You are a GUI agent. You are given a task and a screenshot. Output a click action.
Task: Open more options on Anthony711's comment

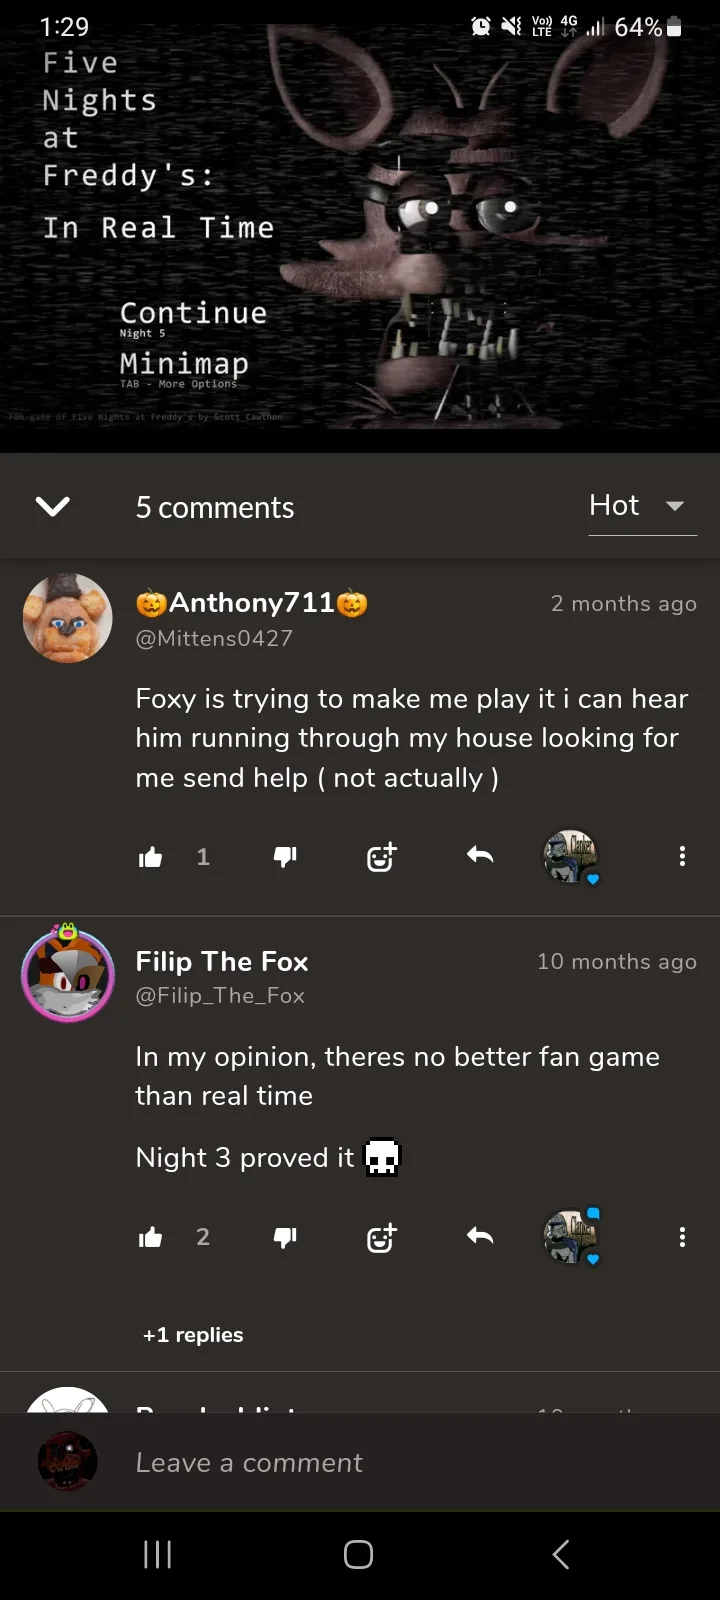click(x=682, y=856)
